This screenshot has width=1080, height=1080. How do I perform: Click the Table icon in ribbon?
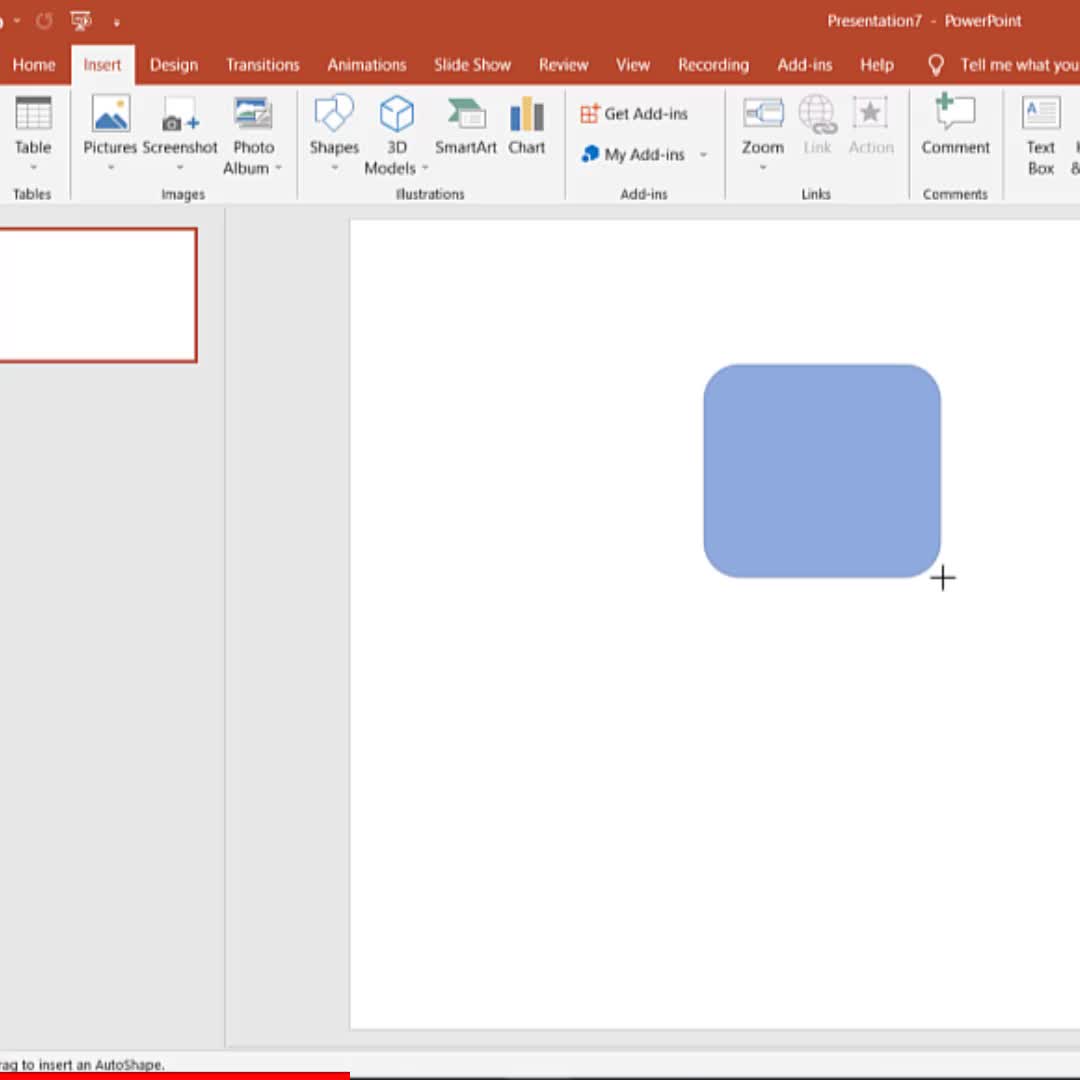[x=33, y=115]
